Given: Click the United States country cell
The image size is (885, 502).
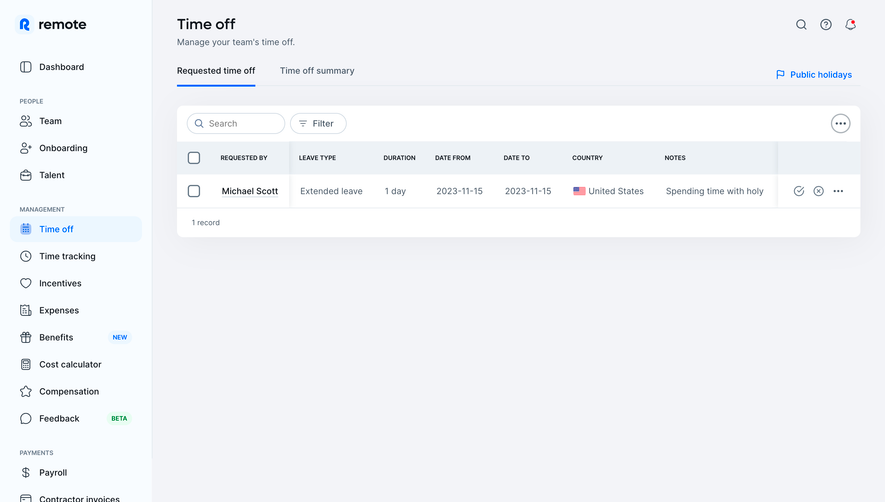Looking at the screenshot, I should [608, 191].
